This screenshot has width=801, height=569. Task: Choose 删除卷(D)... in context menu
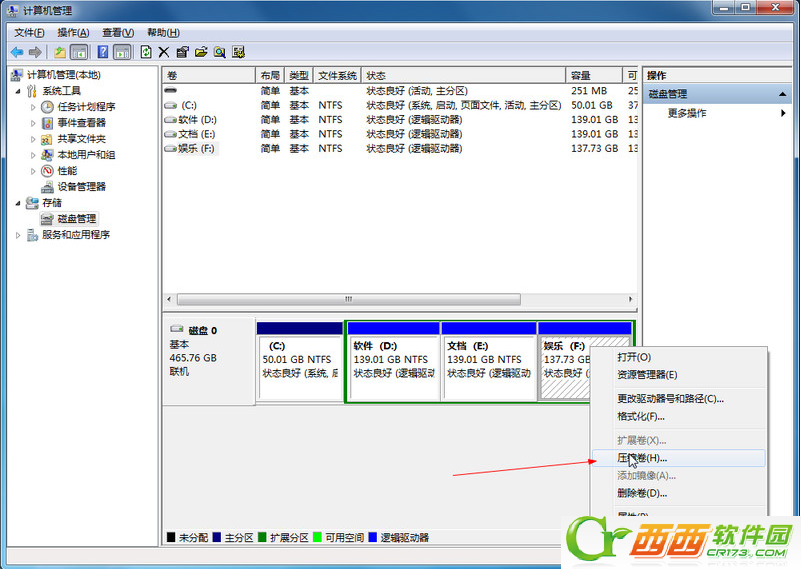click(x=678, y=493)
